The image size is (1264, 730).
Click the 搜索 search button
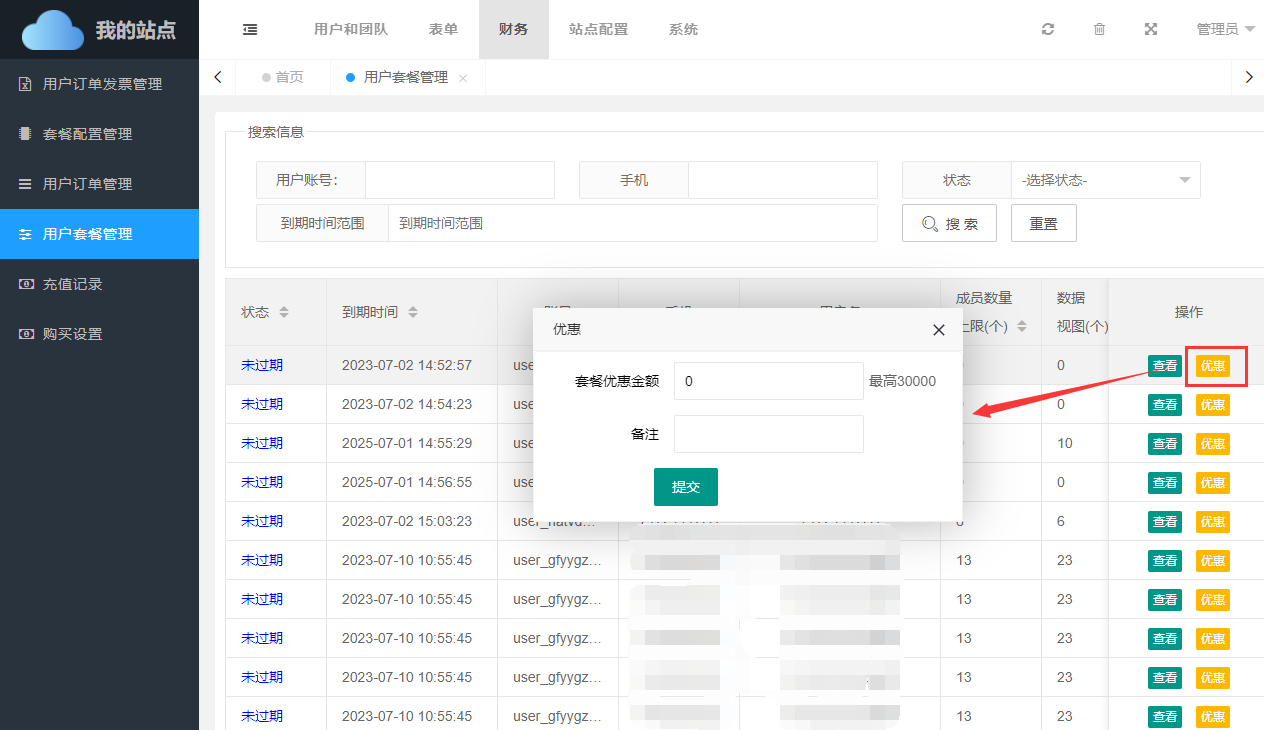coord(949,223)
